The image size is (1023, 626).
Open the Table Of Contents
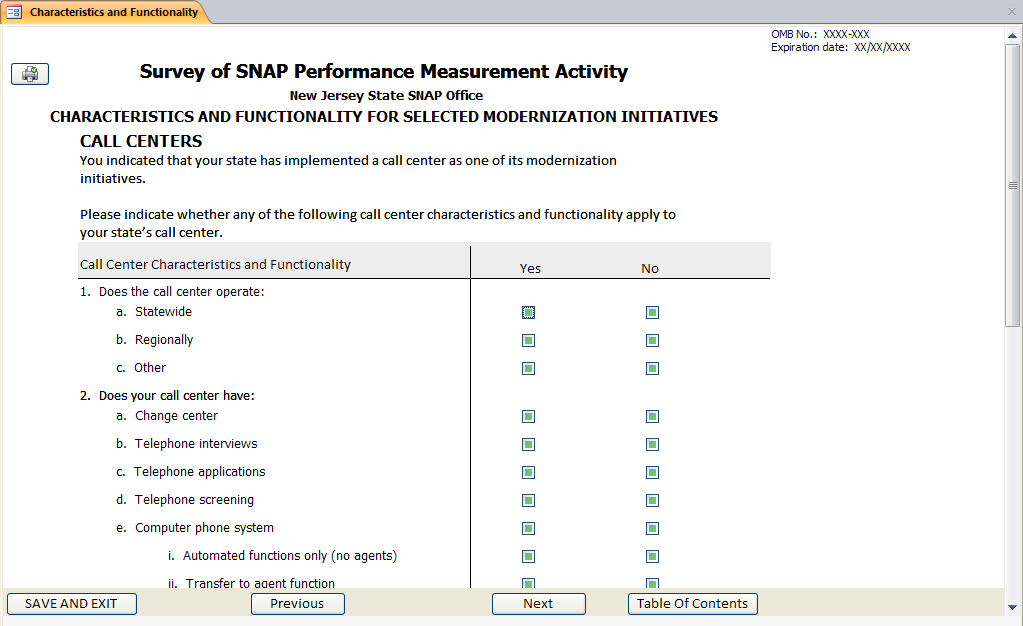[x=692, y=603]
